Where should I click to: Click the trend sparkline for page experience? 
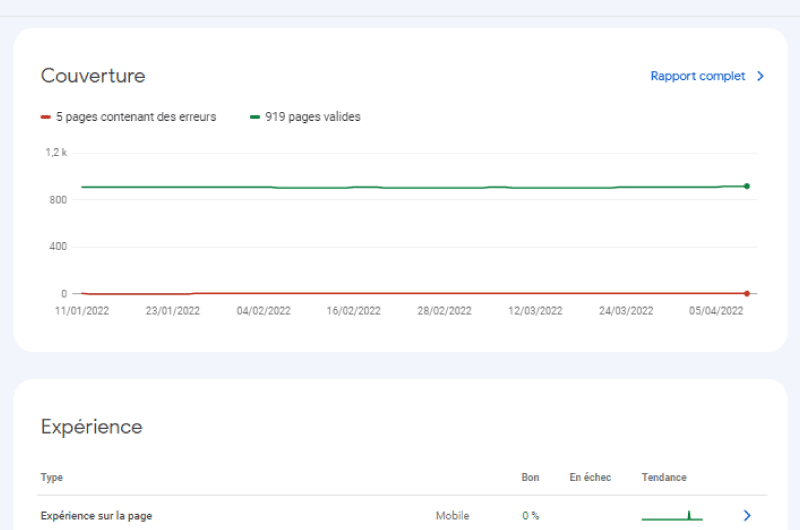(672, 515)
